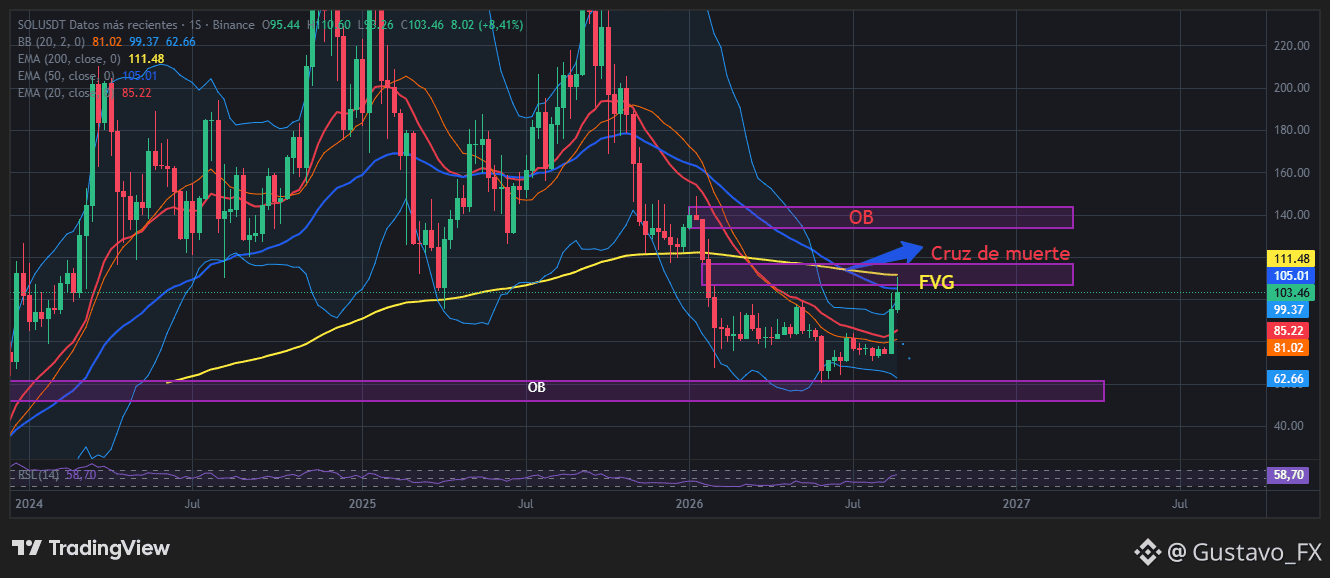
Task: Click the 200.00 price scale label
Action: point(1292,88)
